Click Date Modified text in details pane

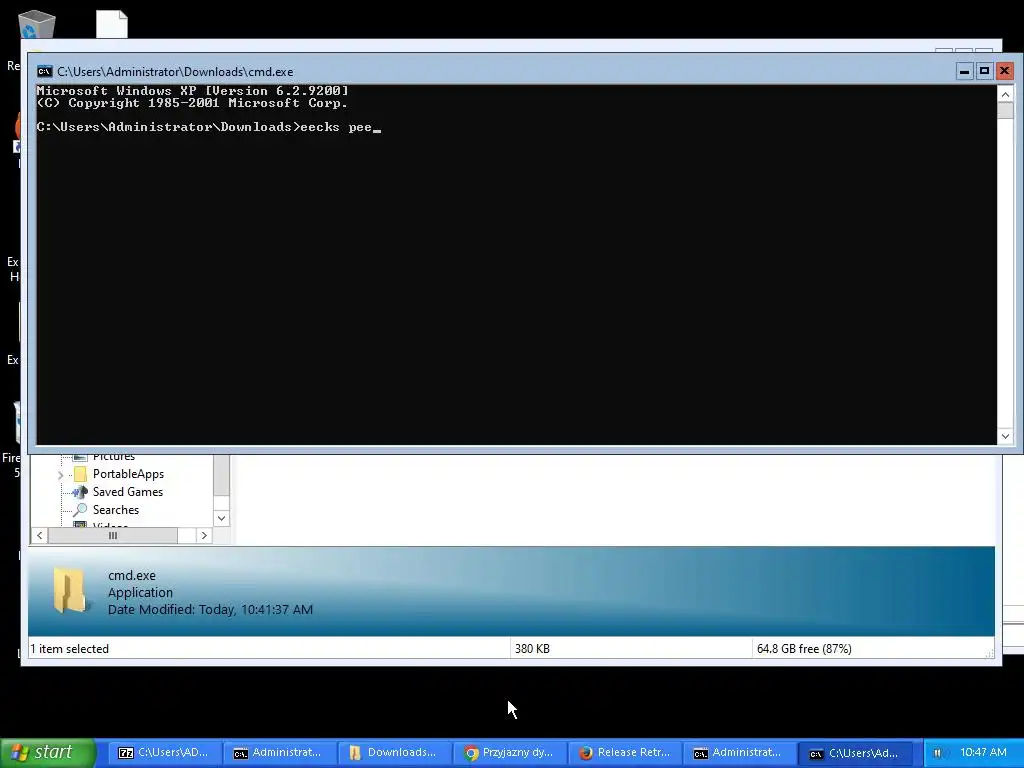coord(210,609)
